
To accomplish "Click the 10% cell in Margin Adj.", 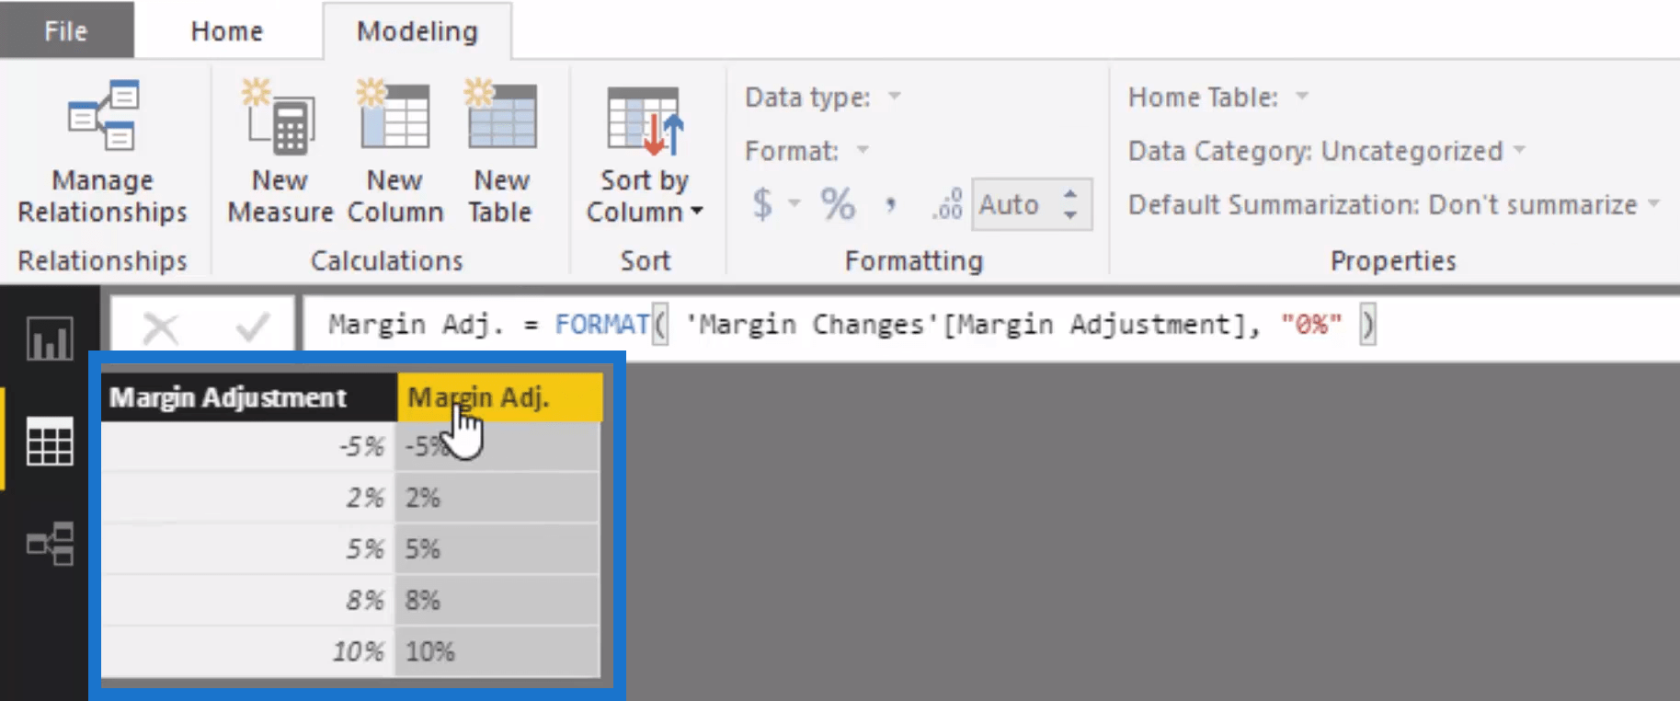I will coord(498,652).
